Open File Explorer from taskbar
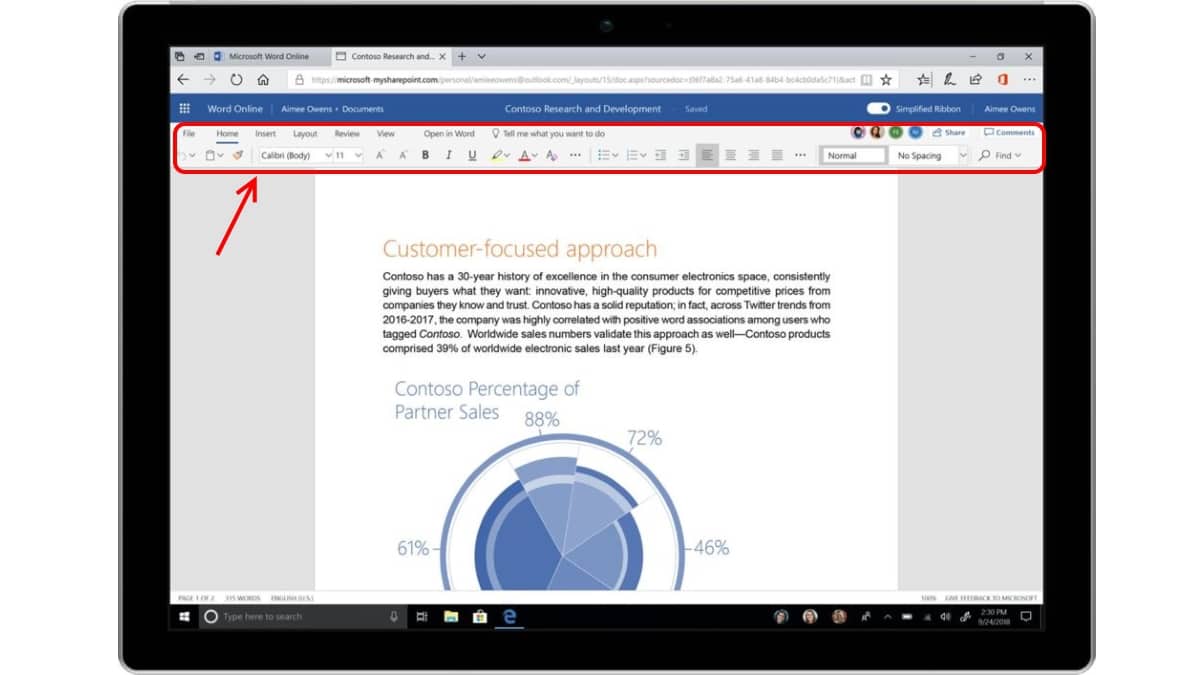 [x=450, y=617]
